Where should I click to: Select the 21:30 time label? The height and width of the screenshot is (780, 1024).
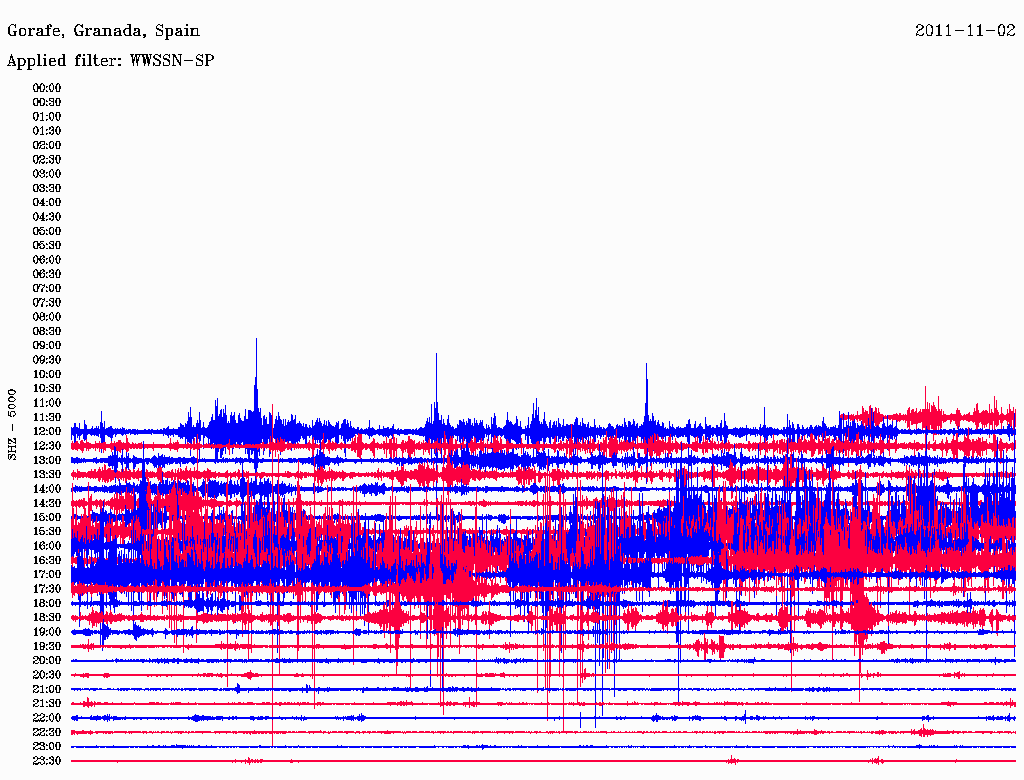tap(47, 704)
